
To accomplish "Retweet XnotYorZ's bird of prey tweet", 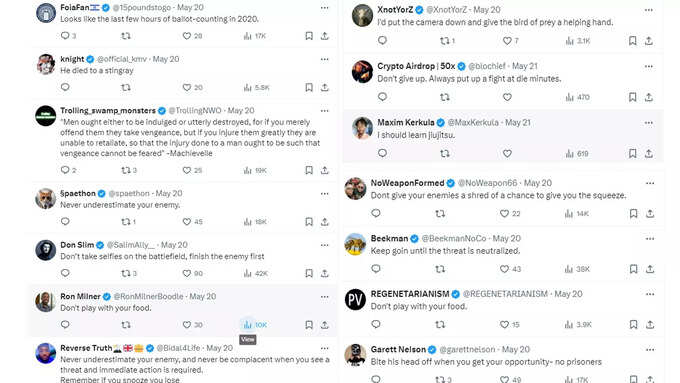I will tap(447, 41).
